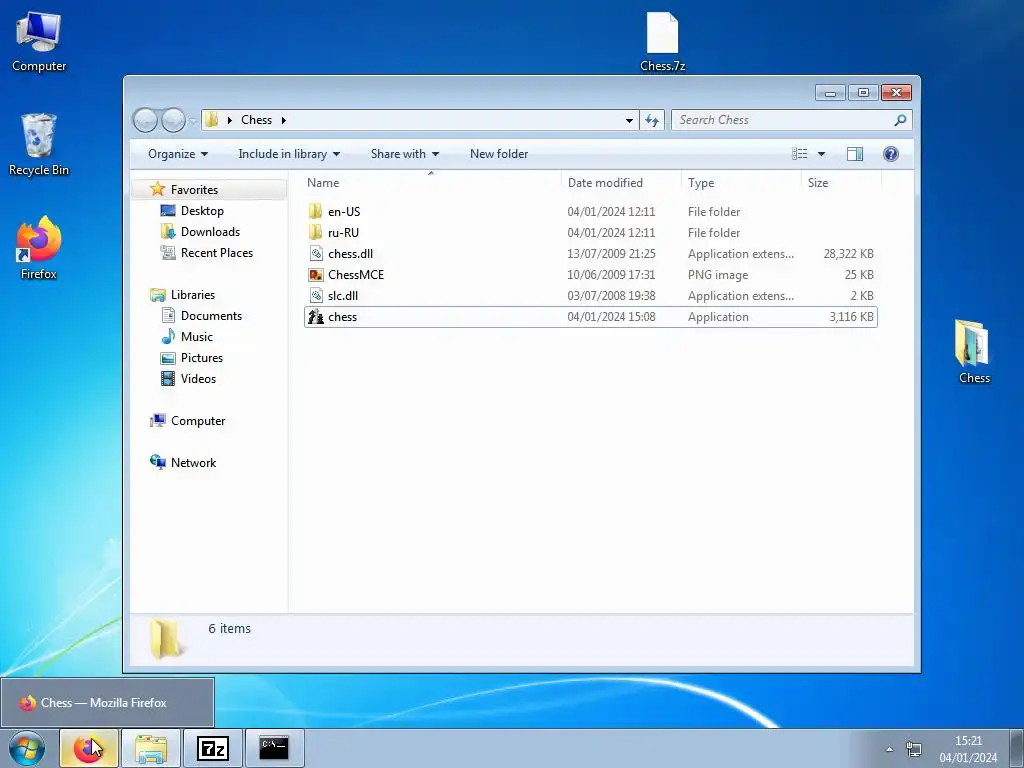The image size is (1024, 768).
Task: Select the Chess folder on desktop
Action: 974,351
